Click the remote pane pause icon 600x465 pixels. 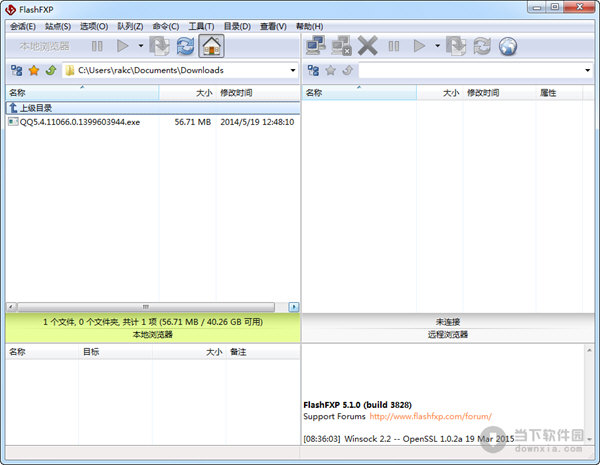coord(394,46)
